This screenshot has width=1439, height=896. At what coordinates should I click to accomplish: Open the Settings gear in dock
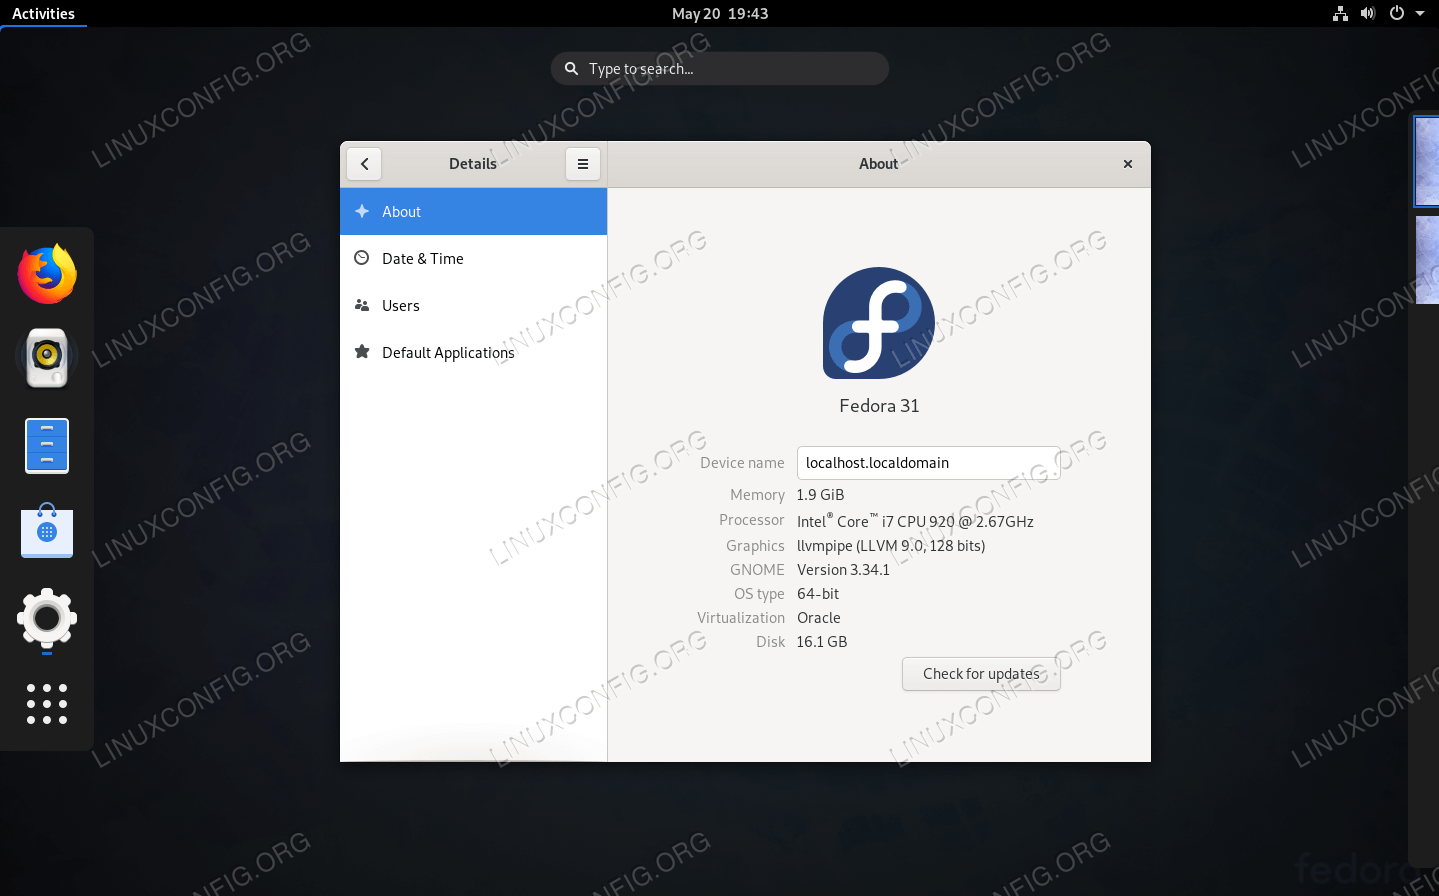pyautogui.click(x=47, y=618)
